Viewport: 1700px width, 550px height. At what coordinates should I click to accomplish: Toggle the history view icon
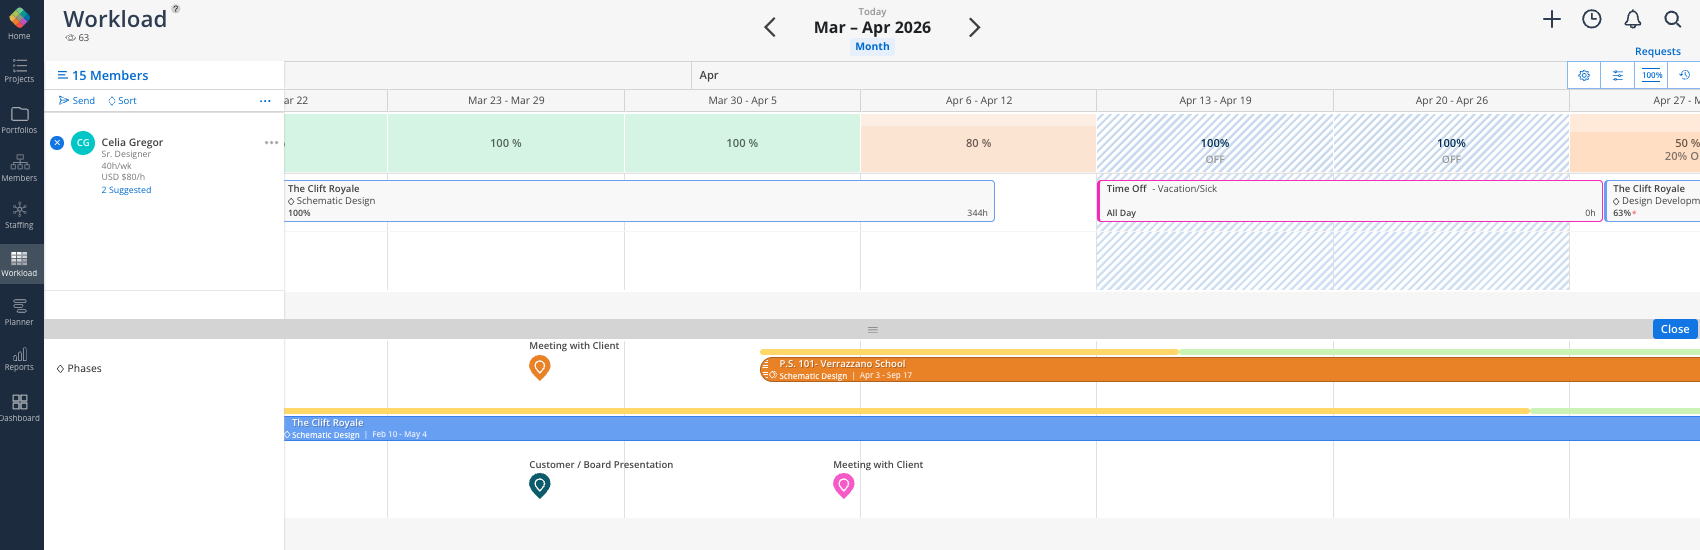1684,75
